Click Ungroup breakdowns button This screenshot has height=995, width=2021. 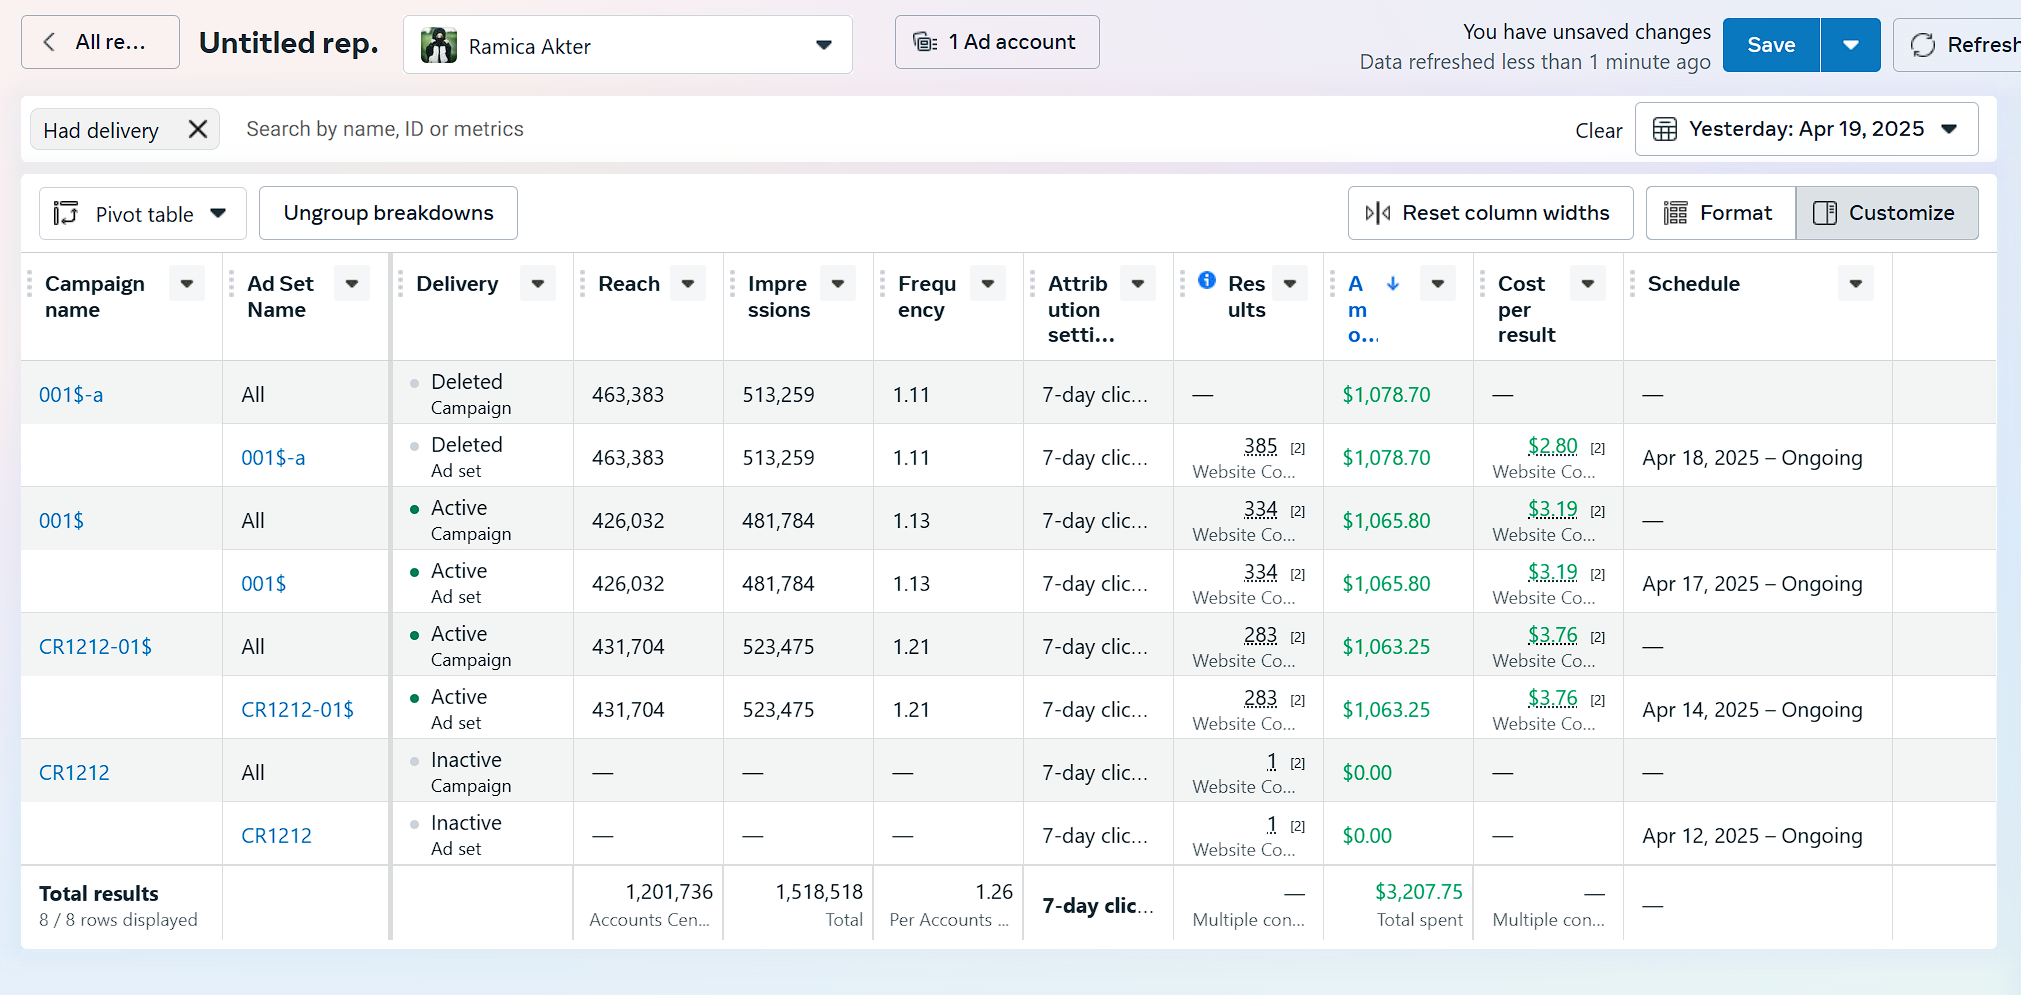[388, 213]
